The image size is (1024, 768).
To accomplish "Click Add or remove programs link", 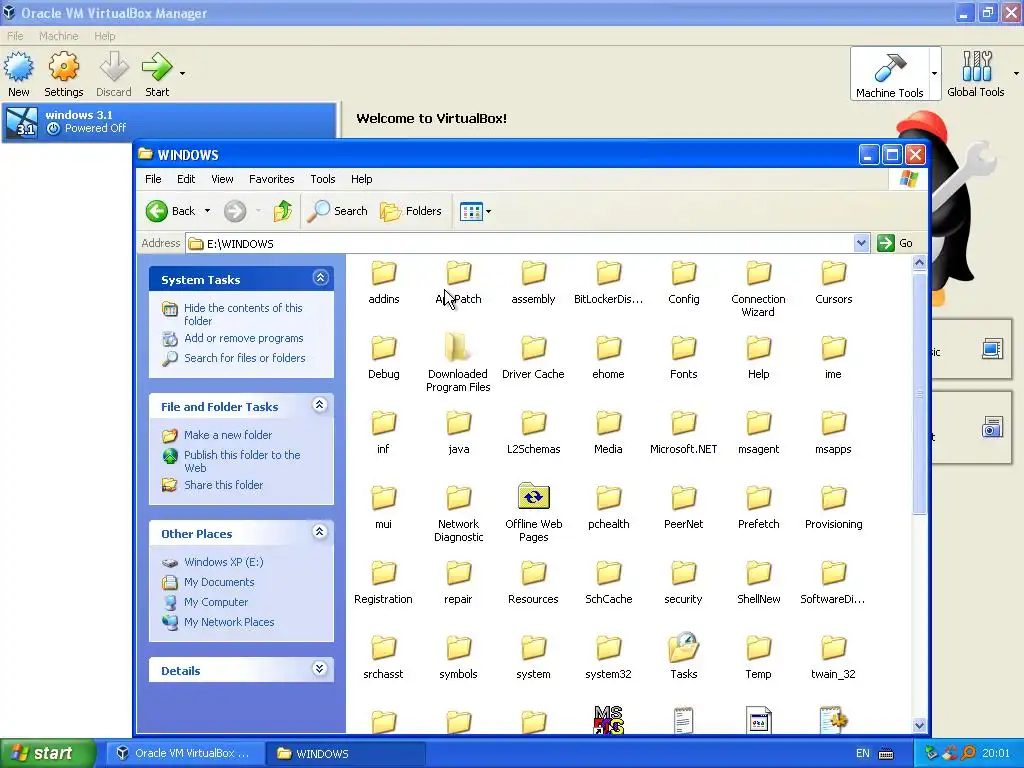I will [x=244, y=338].
